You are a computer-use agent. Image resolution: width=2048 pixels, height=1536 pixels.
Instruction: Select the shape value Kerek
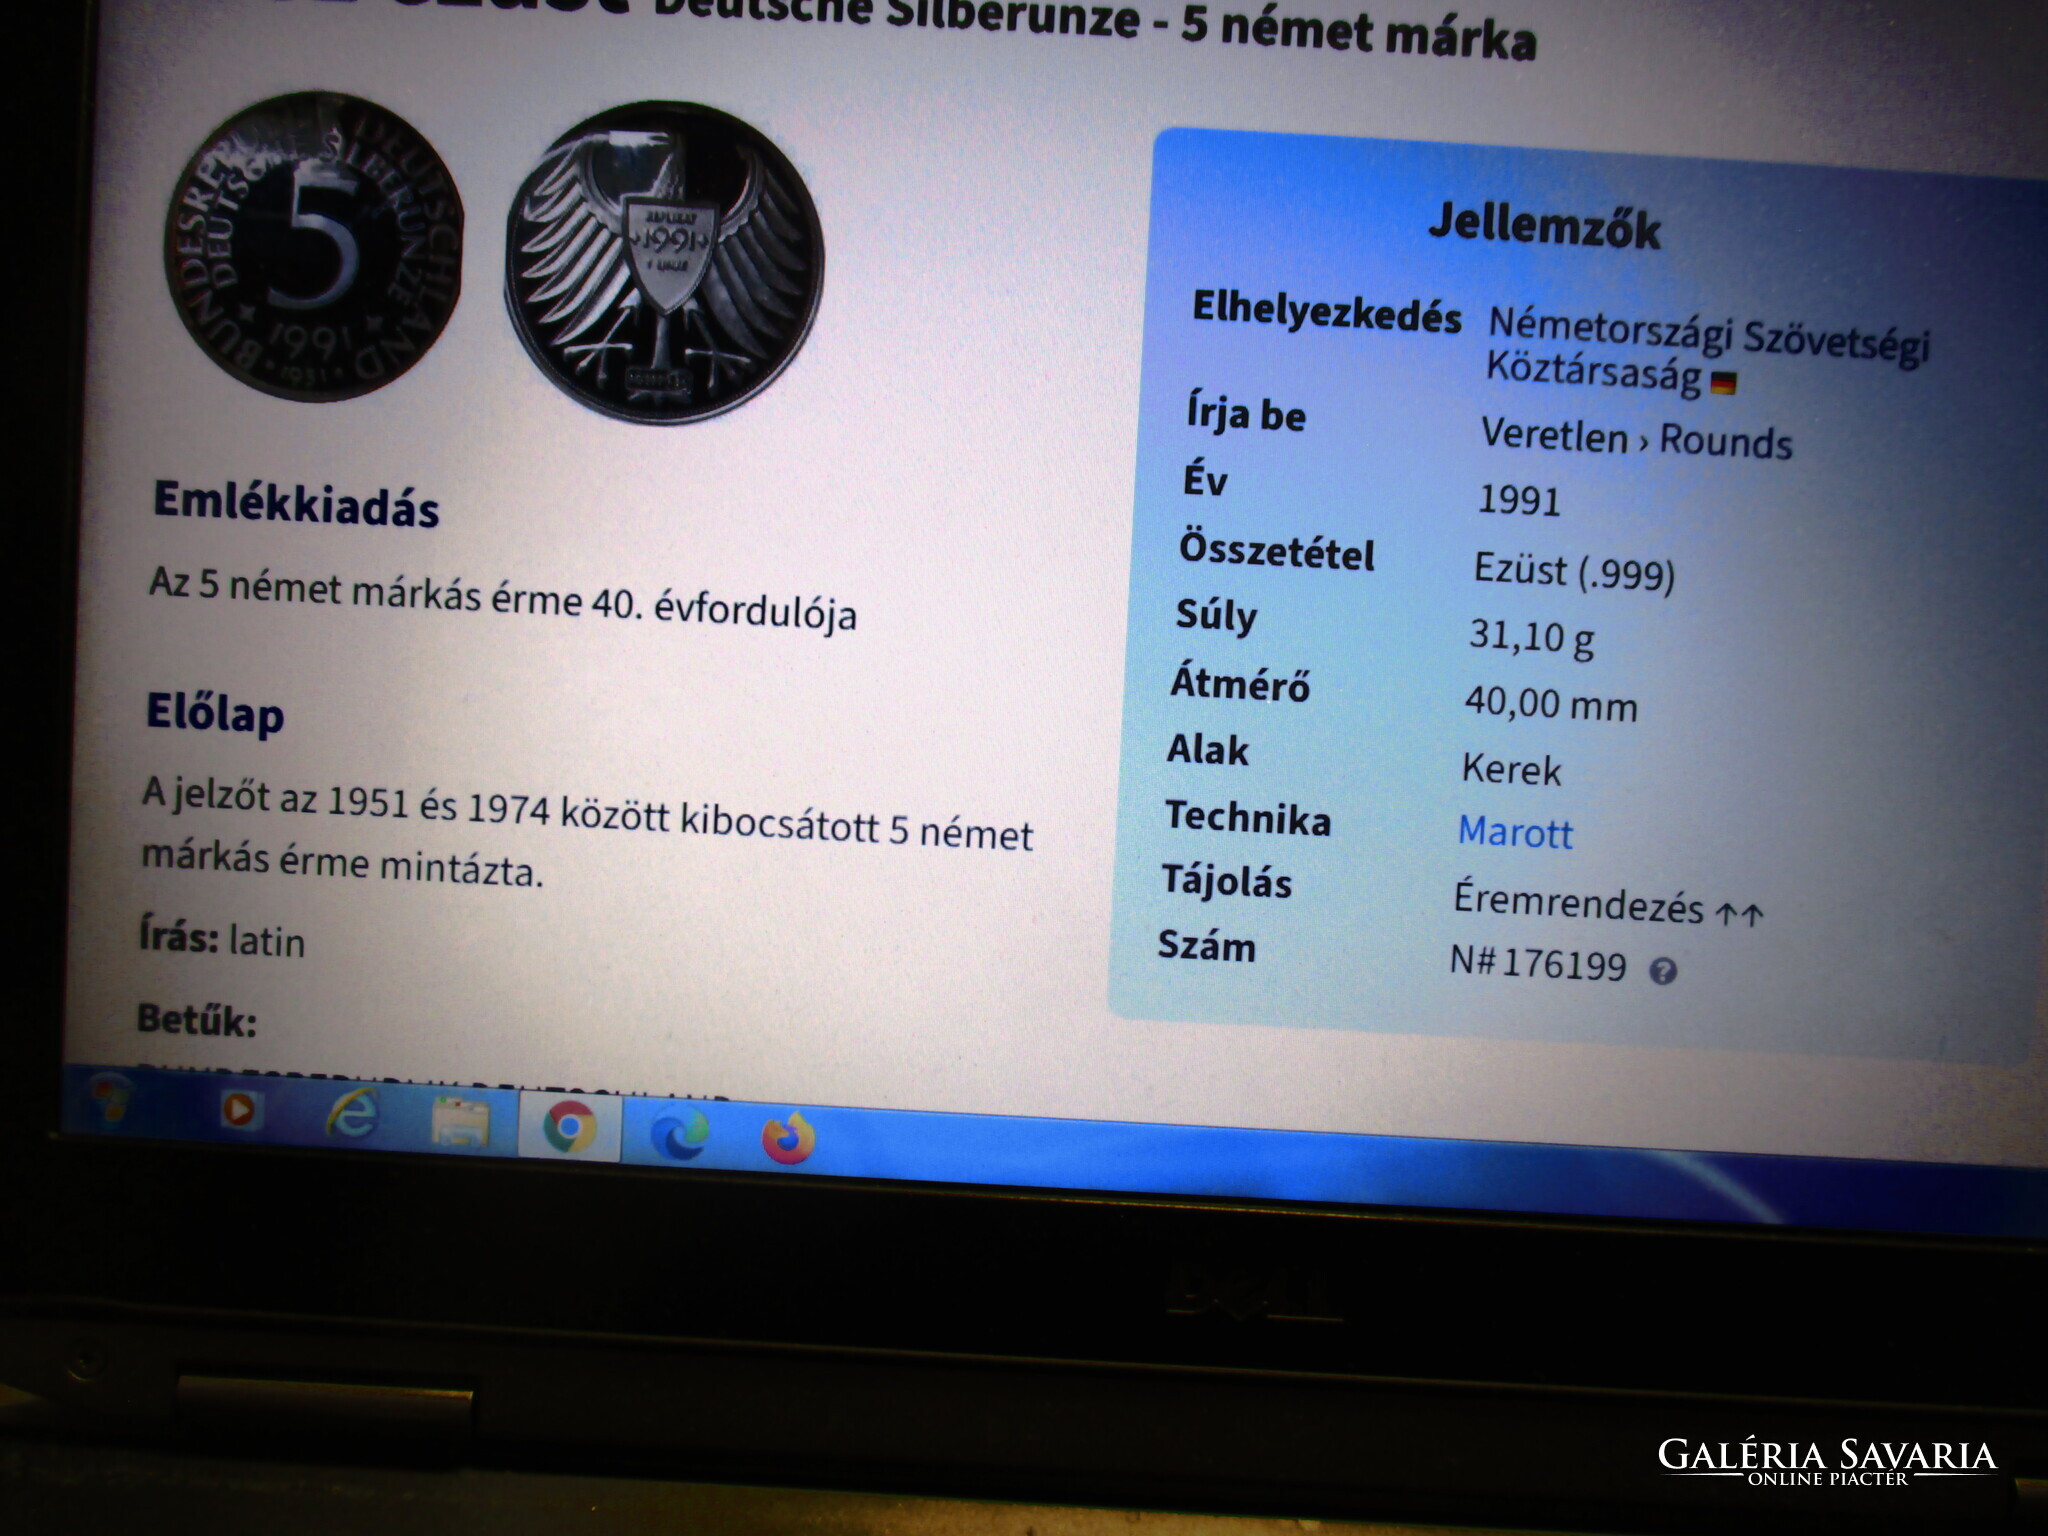pos(1511,769)
